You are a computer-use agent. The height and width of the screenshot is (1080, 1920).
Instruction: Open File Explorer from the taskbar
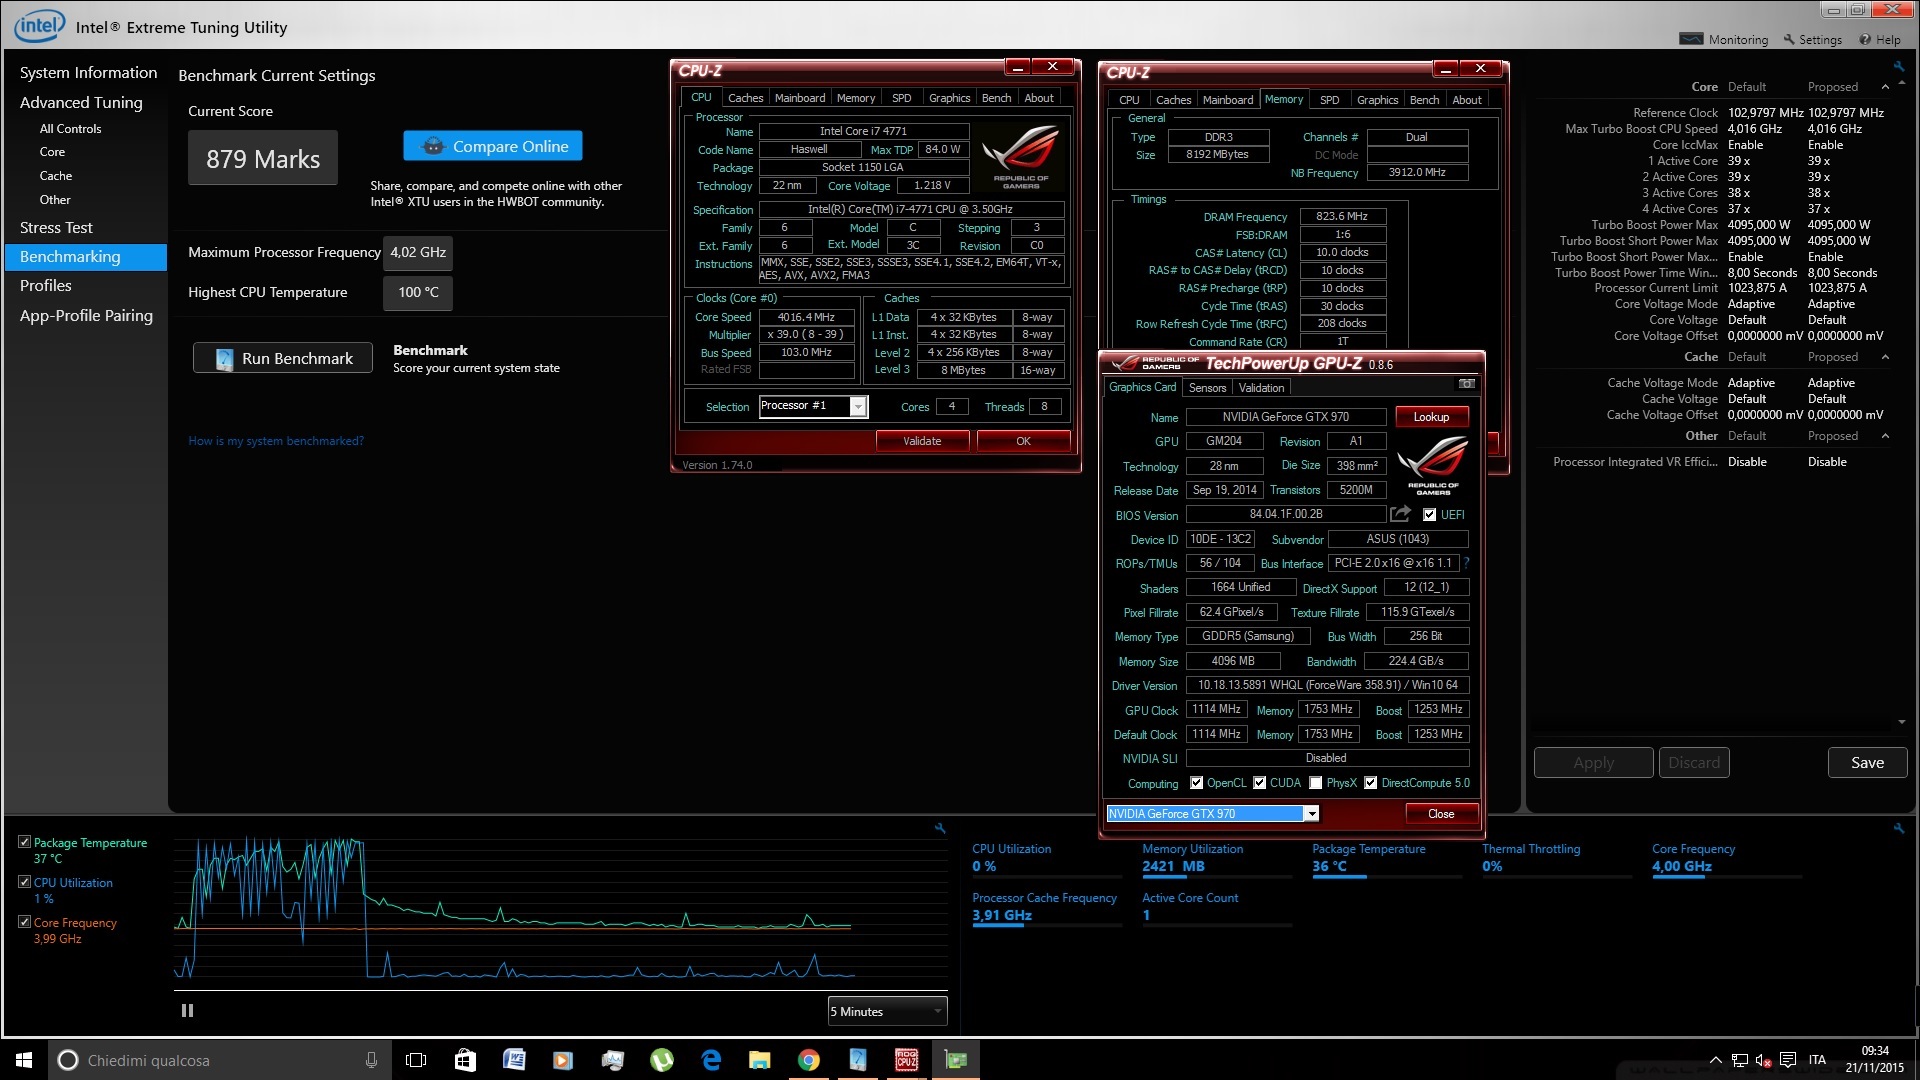(x=760, y=1060)
